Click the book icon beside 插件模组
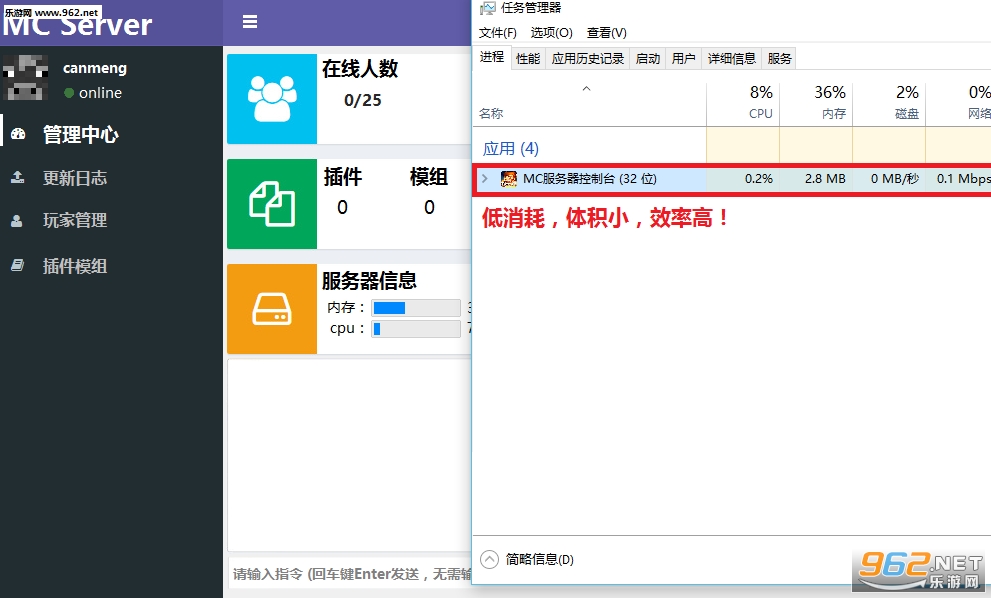Viewport: 991px width, 598px height. (x=18, y=265)
